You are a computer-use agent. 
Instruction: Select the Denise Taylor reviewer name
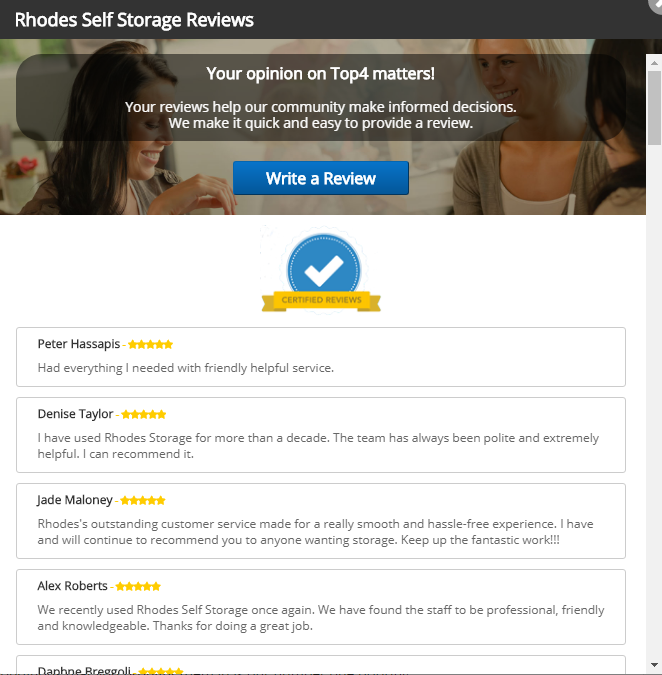(x=75, y=414)
